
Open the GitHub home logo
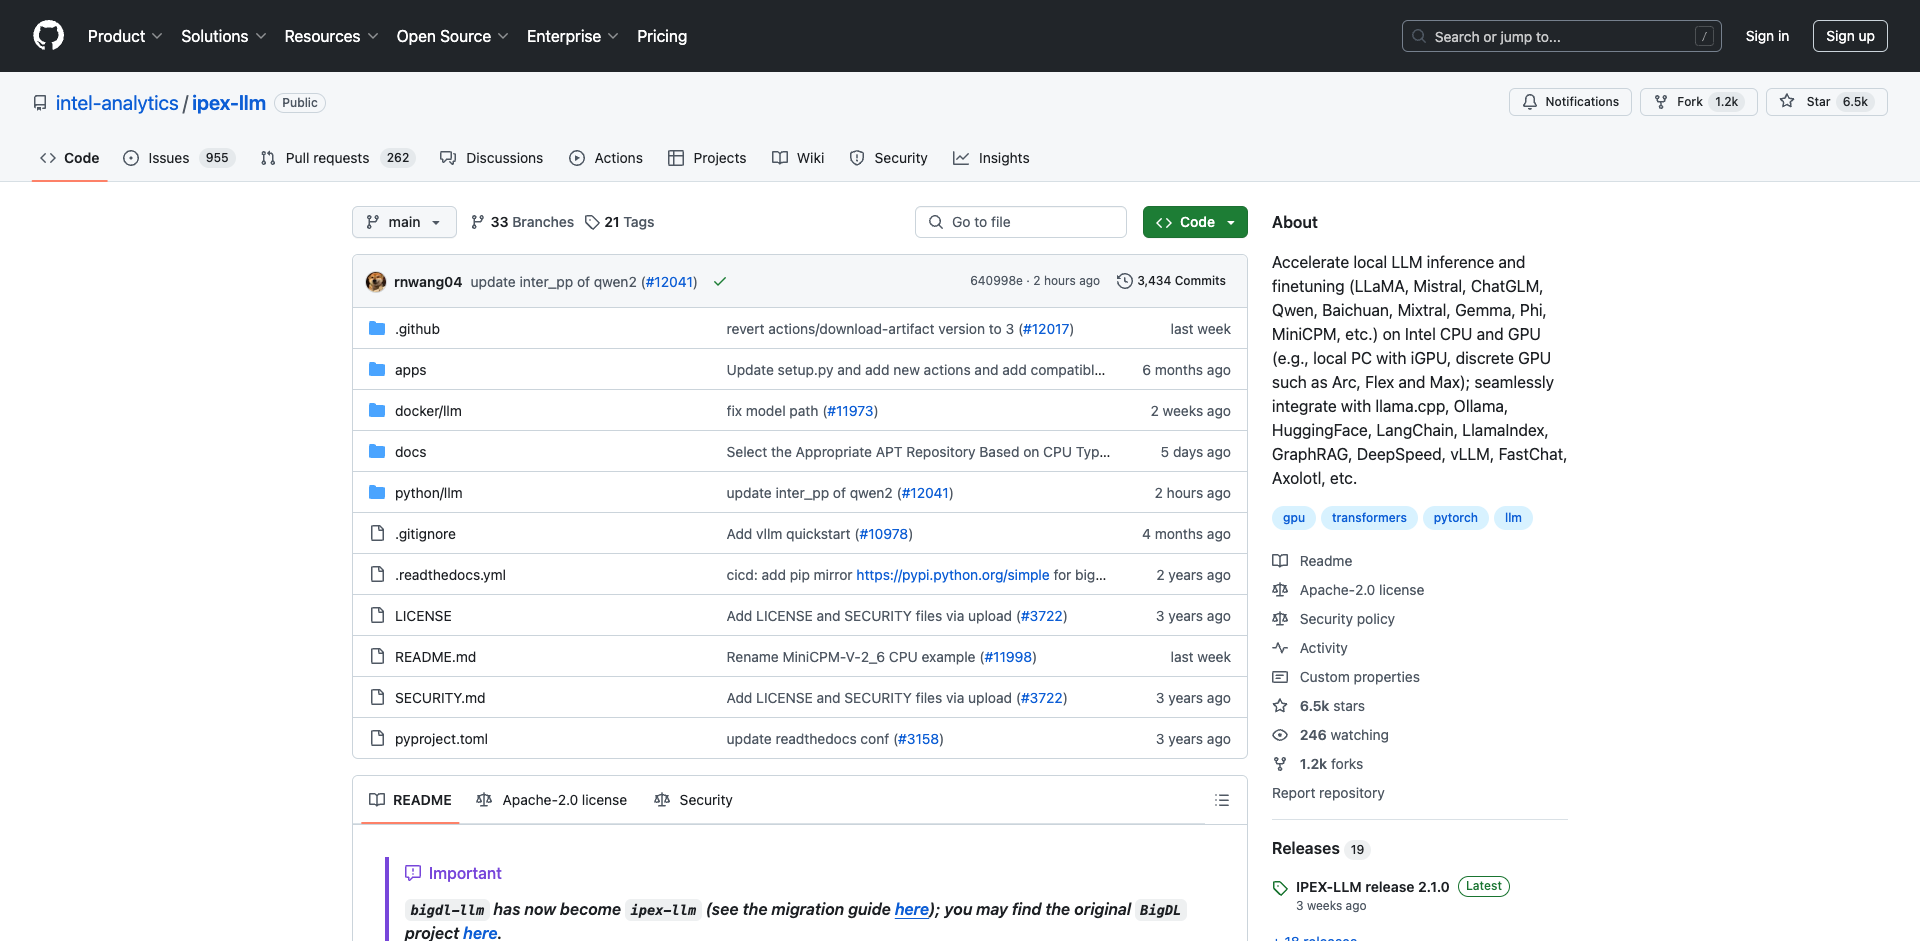click(48, 36)
